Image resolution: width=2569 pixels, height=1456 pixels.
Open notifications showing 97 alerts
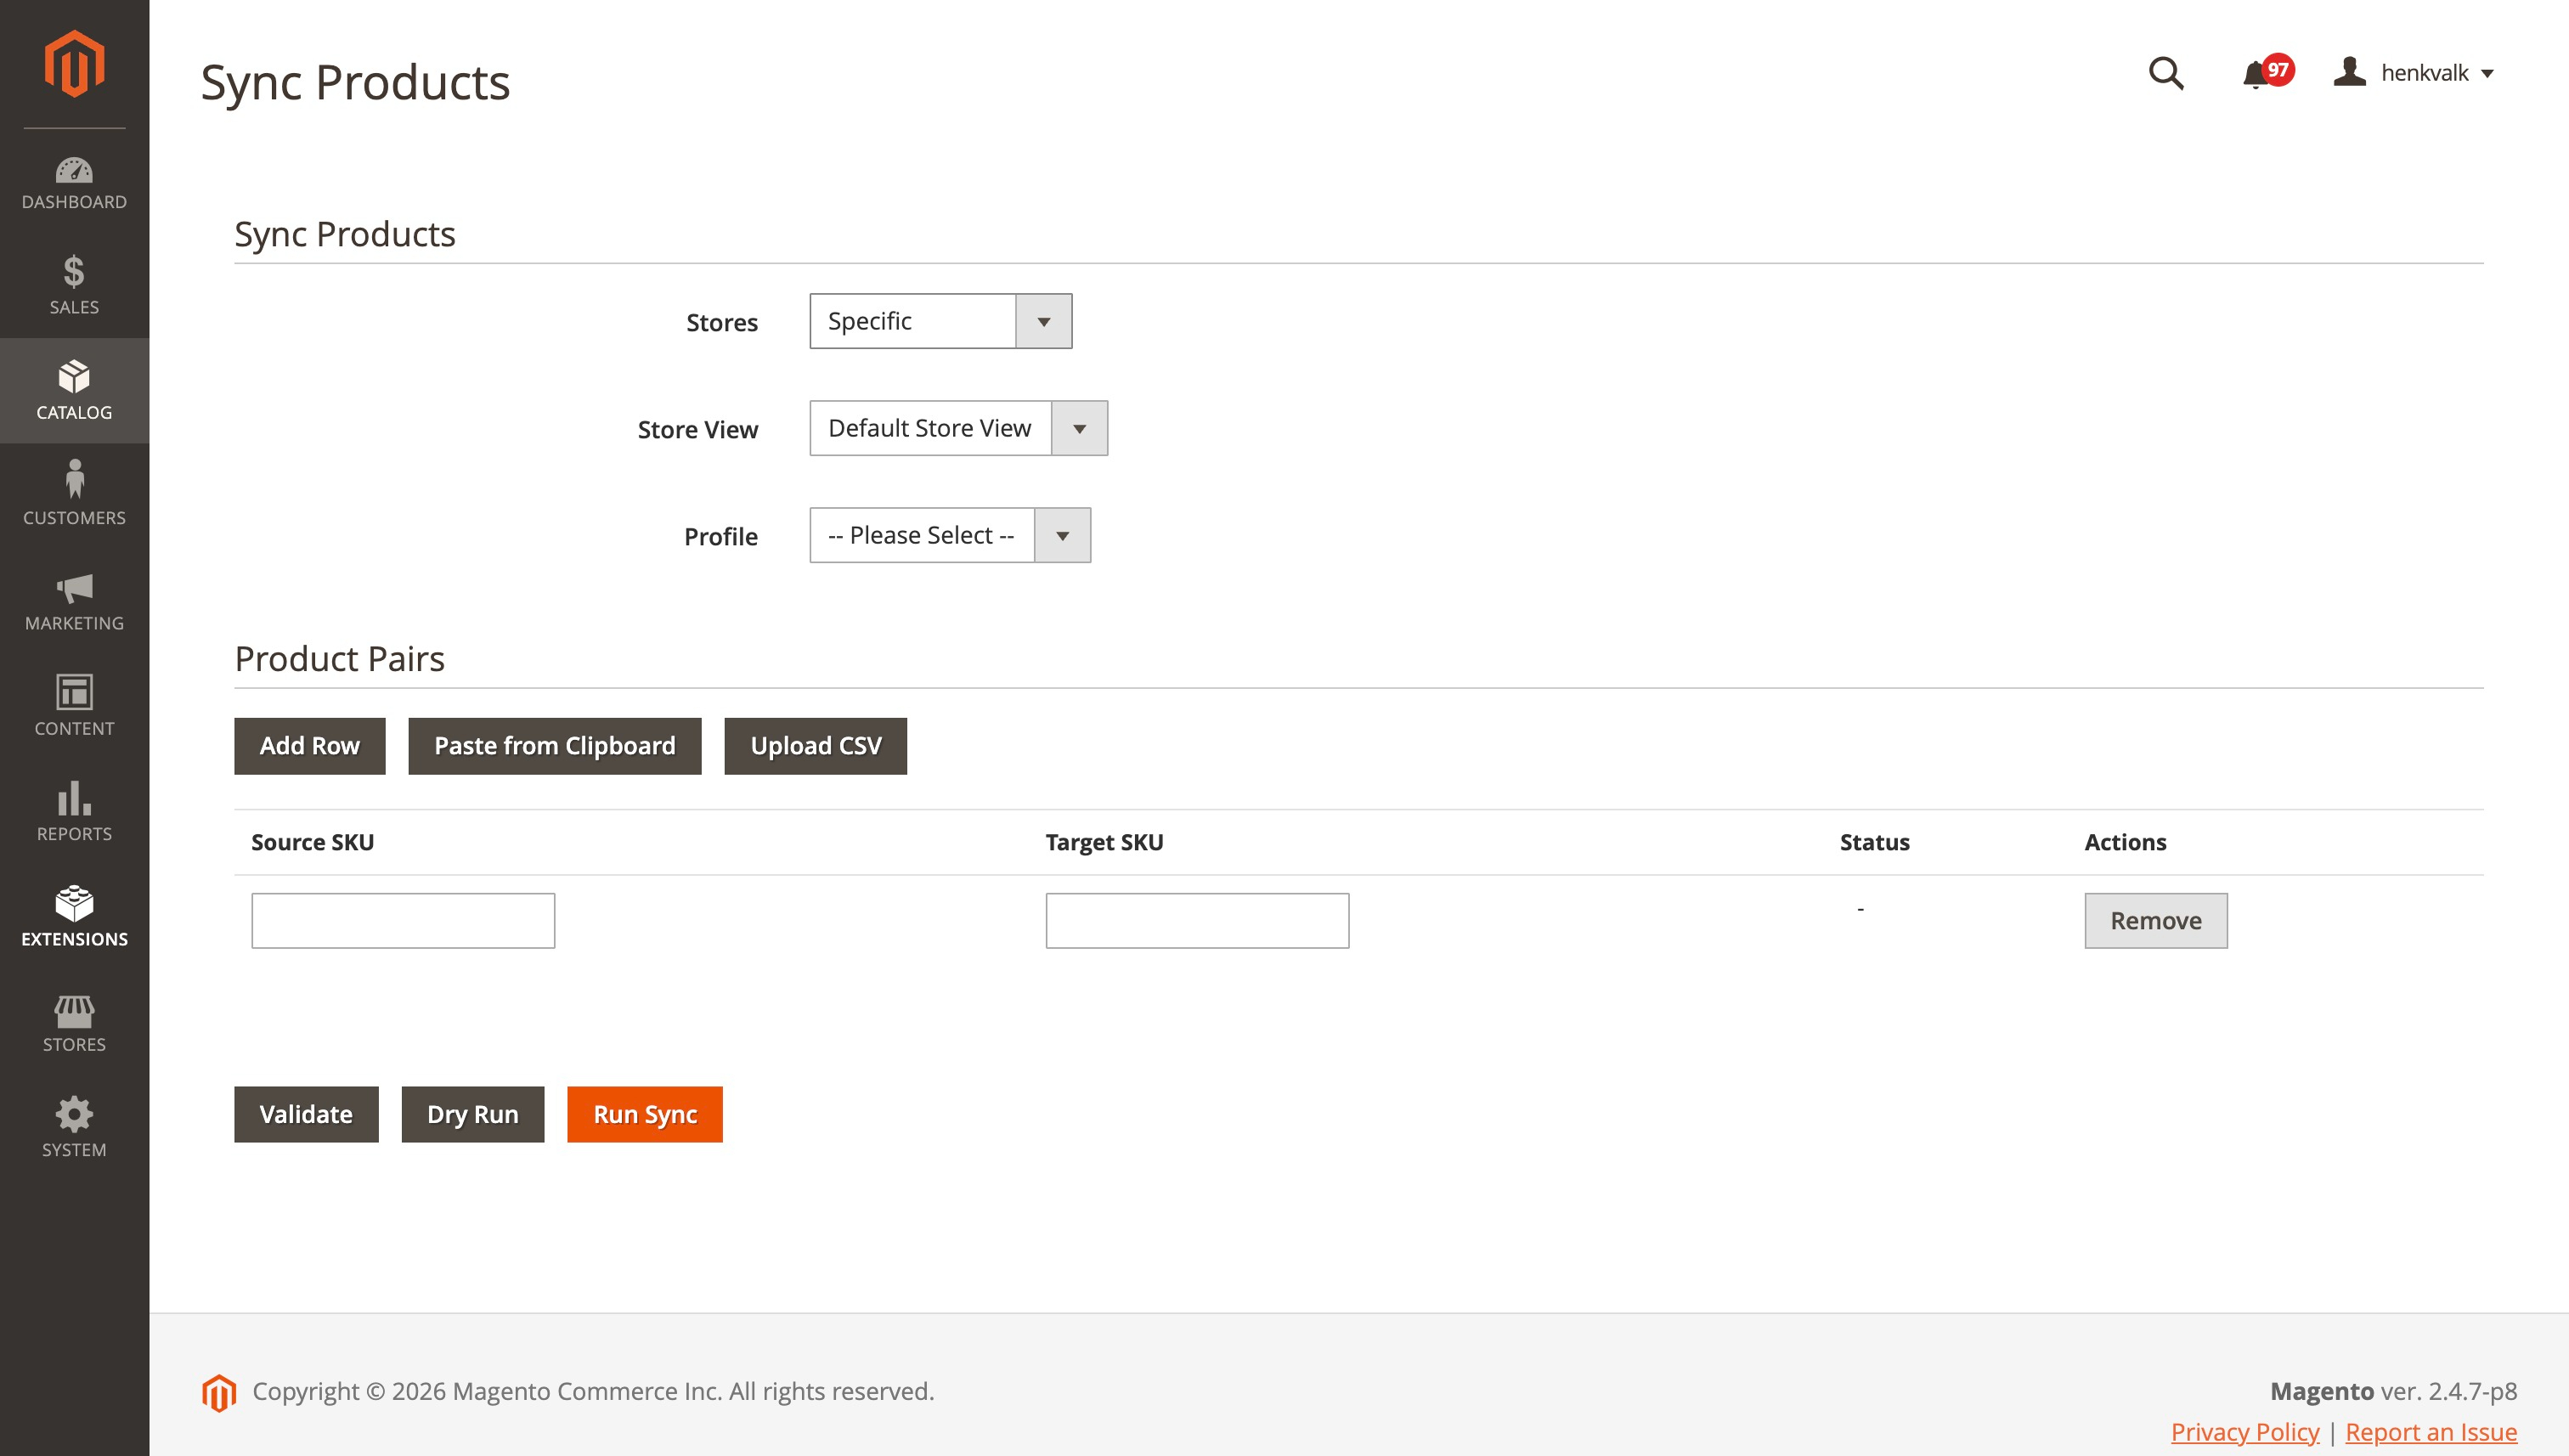point(2258,73)
